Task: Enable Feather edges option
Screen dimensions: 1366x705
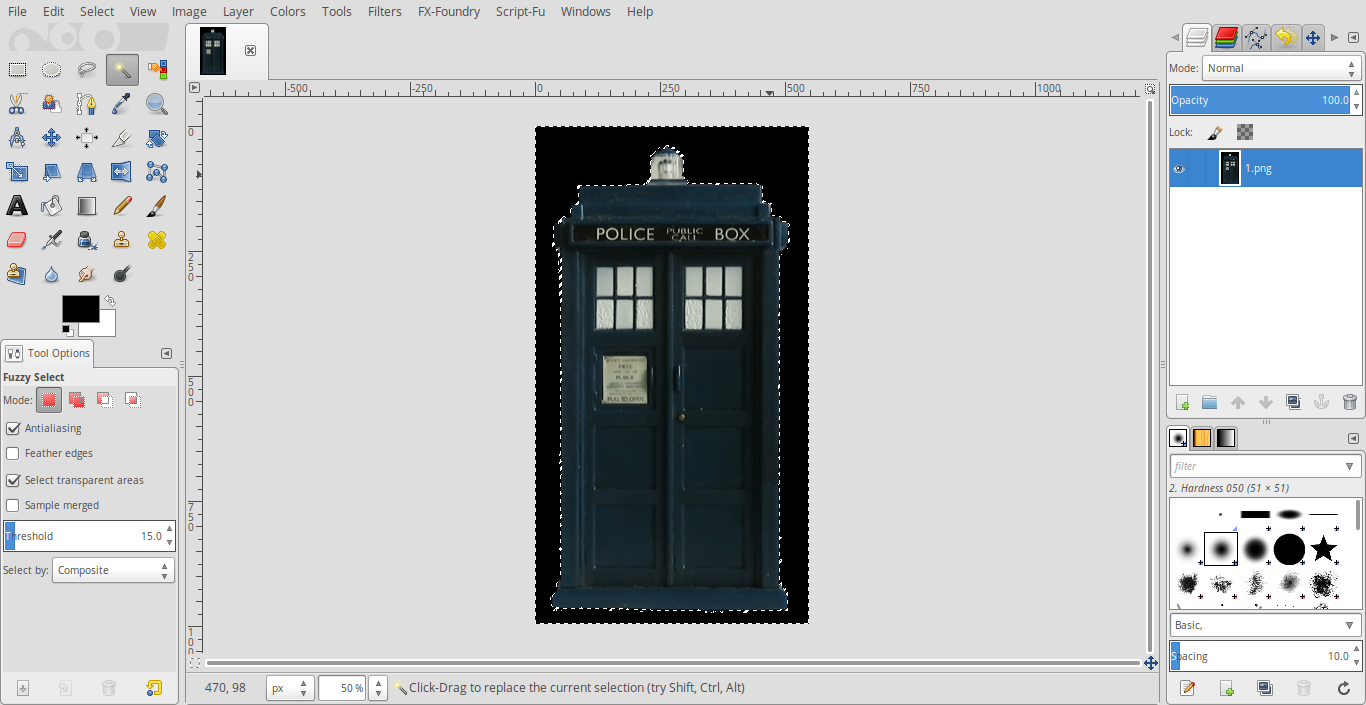Action: 13,453
